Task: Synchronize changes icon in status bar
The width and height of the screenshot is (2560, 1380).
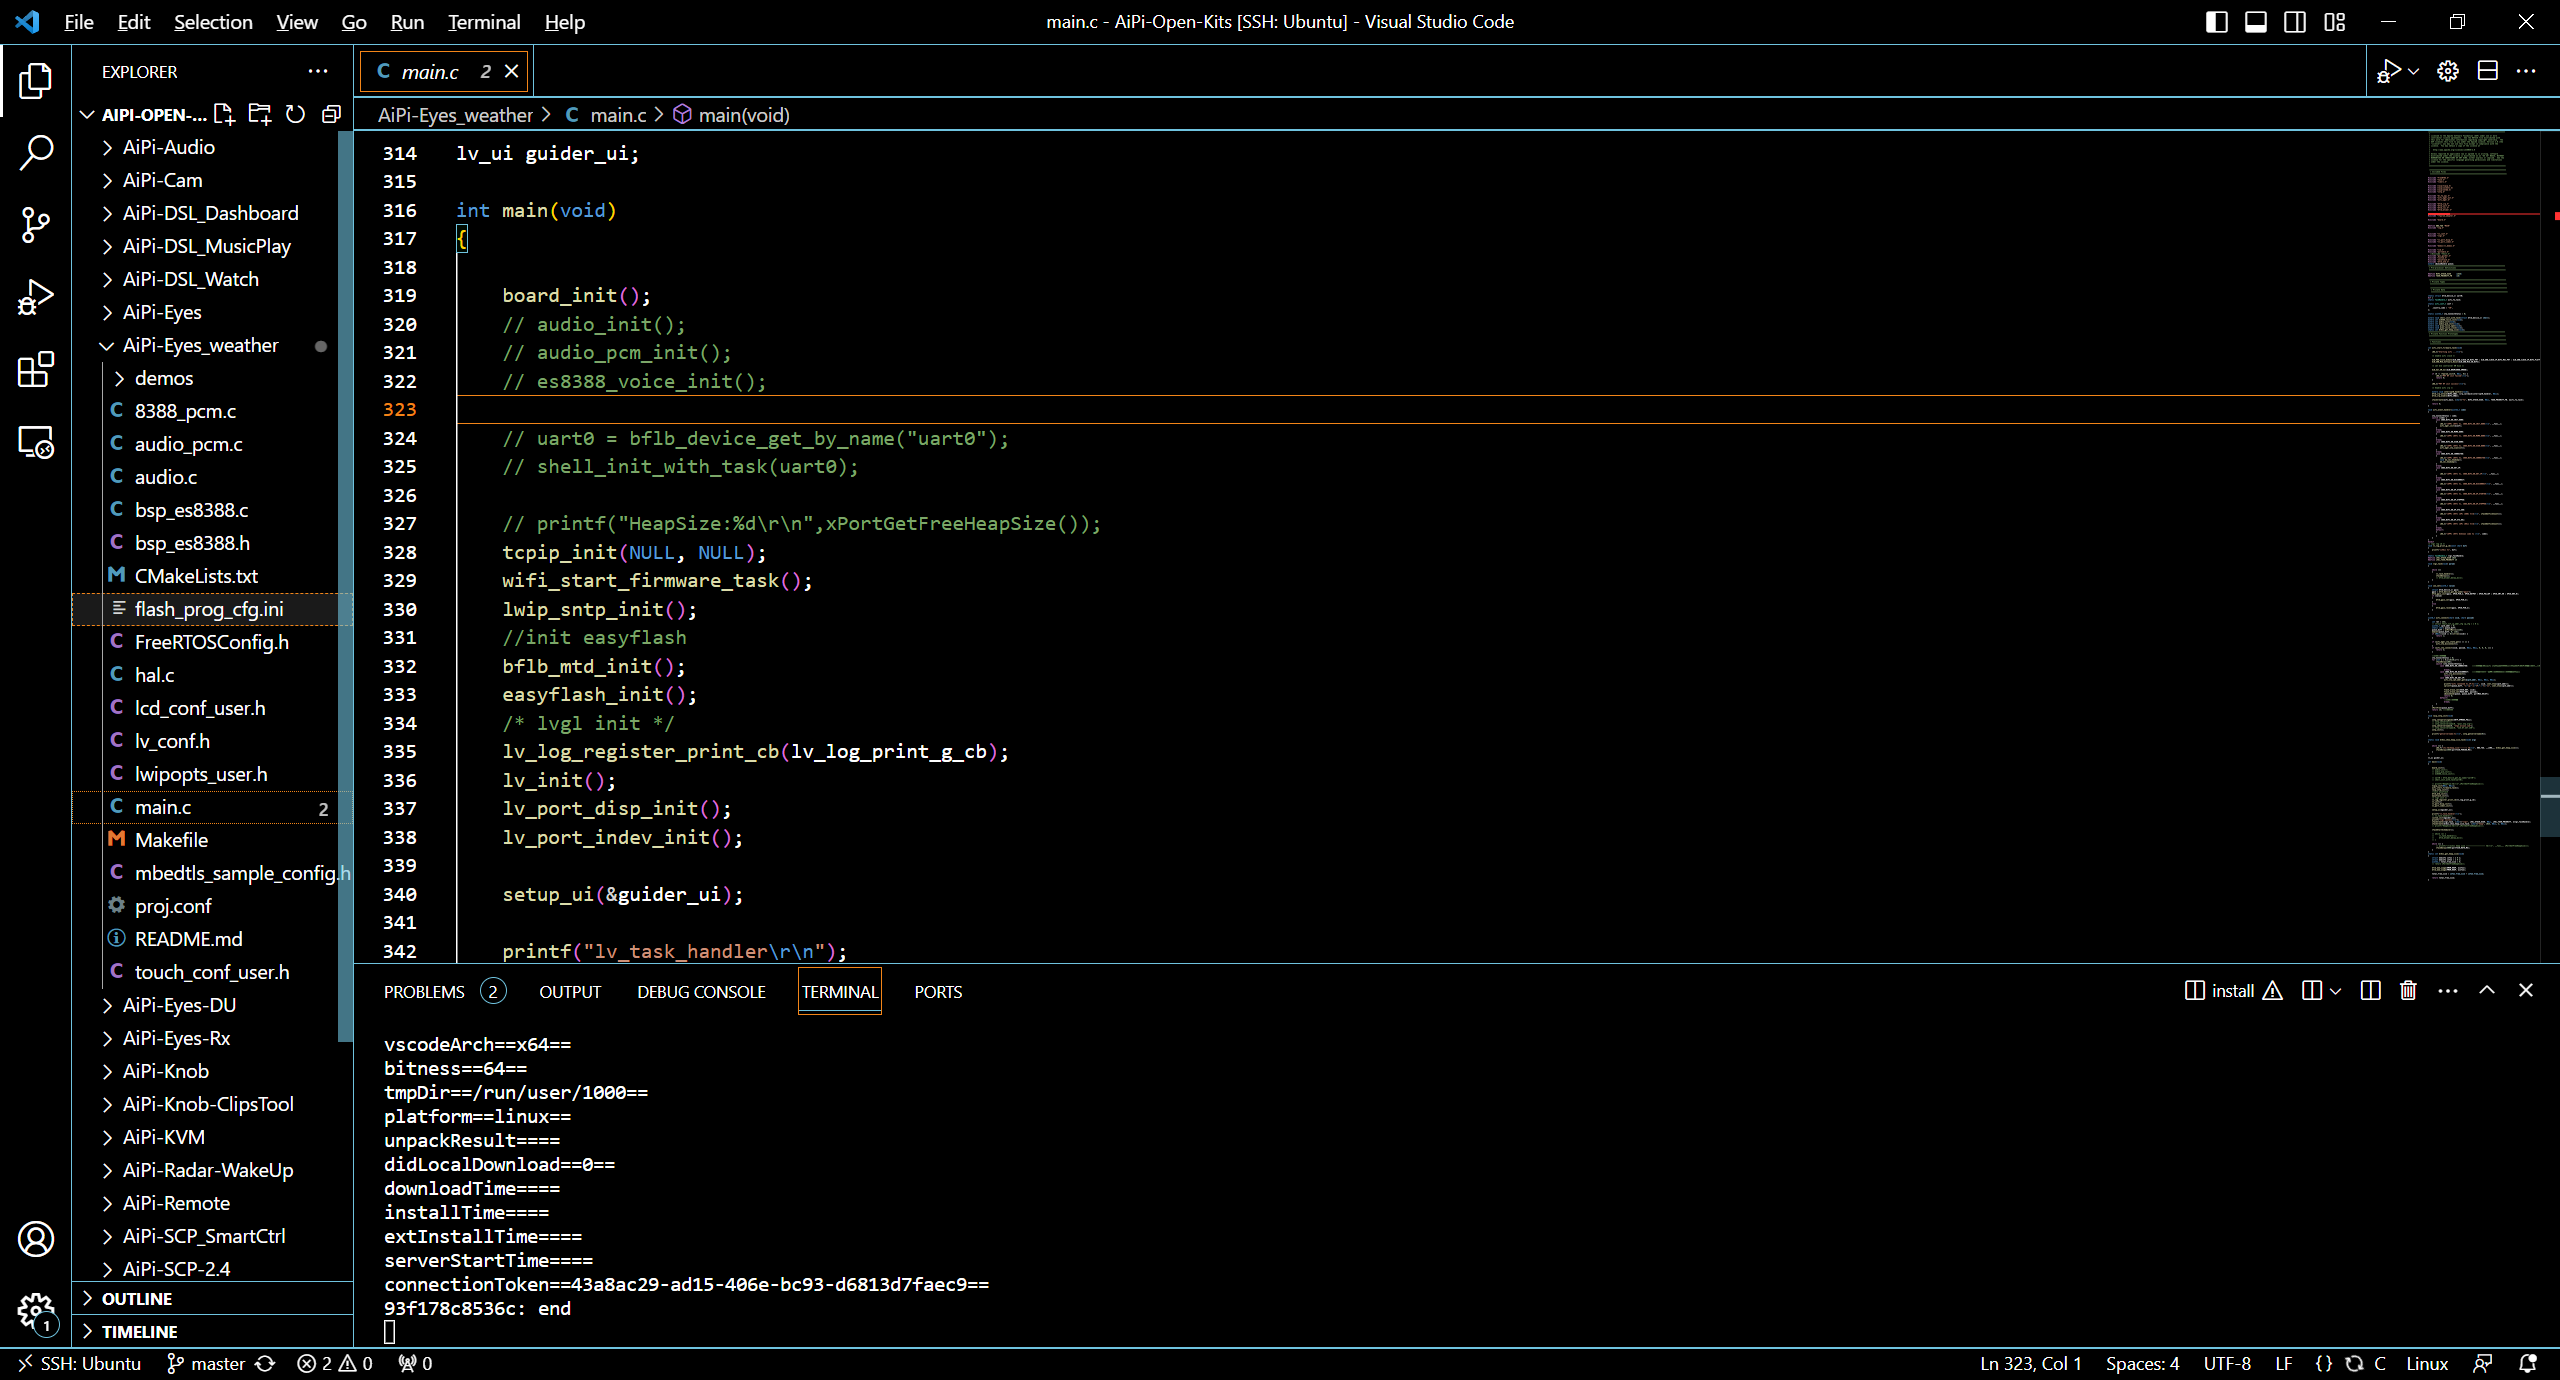Action: [265, 1363]
